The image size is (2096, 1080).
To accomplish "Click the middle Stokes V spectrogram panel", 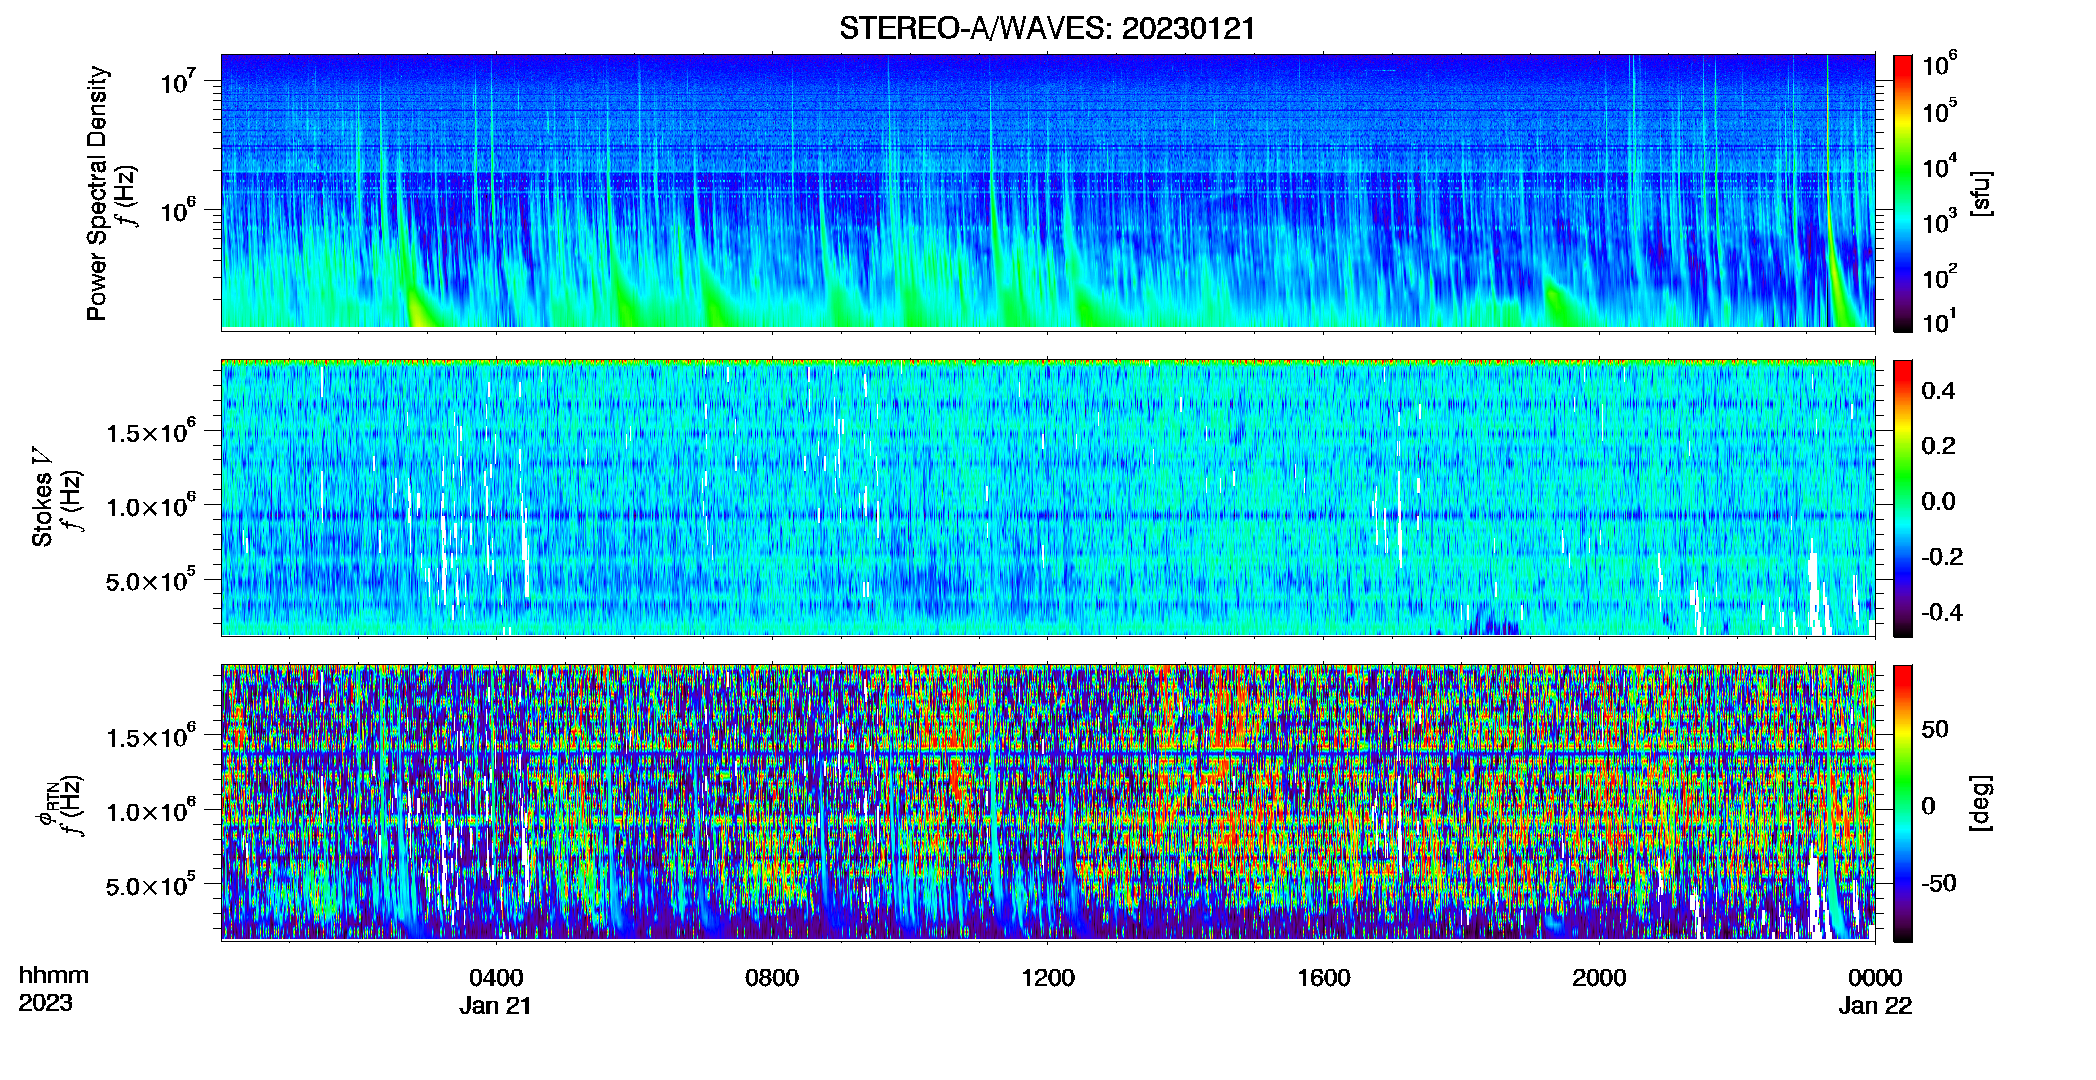I will coord(1048,497).
